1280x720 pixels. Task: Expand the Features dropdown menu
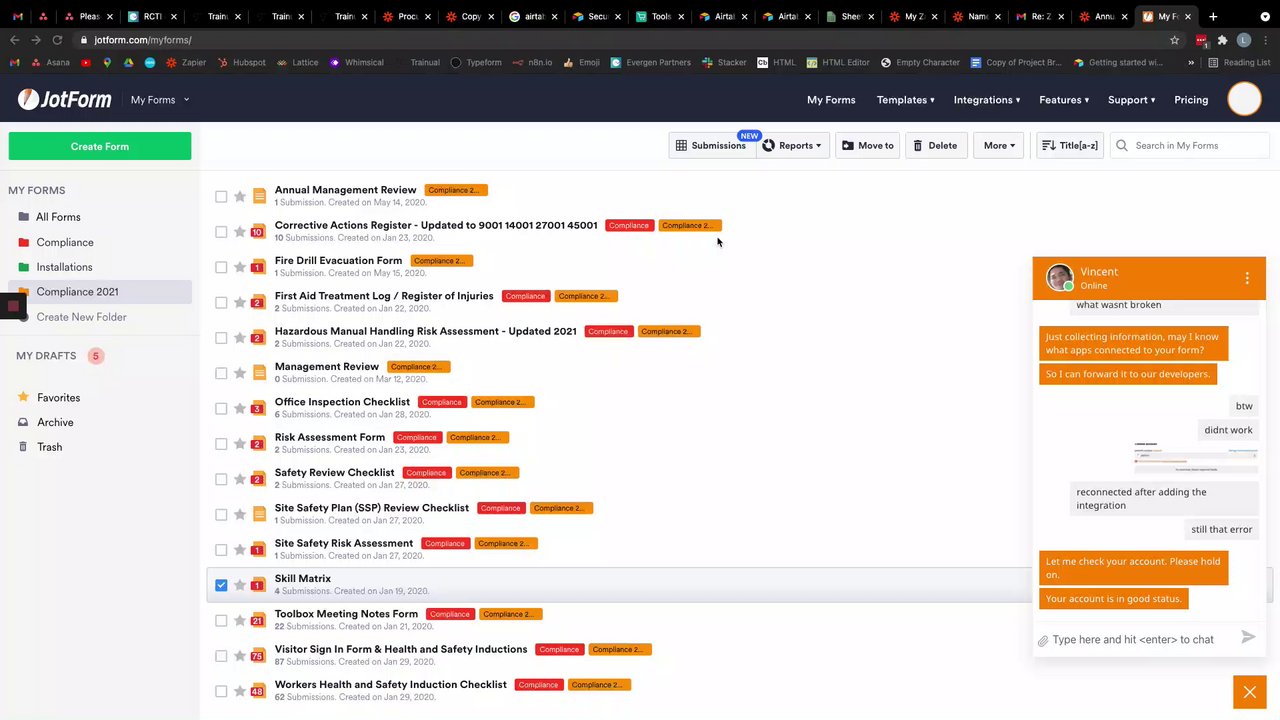pyautogui.click(x=1064, y=100)
